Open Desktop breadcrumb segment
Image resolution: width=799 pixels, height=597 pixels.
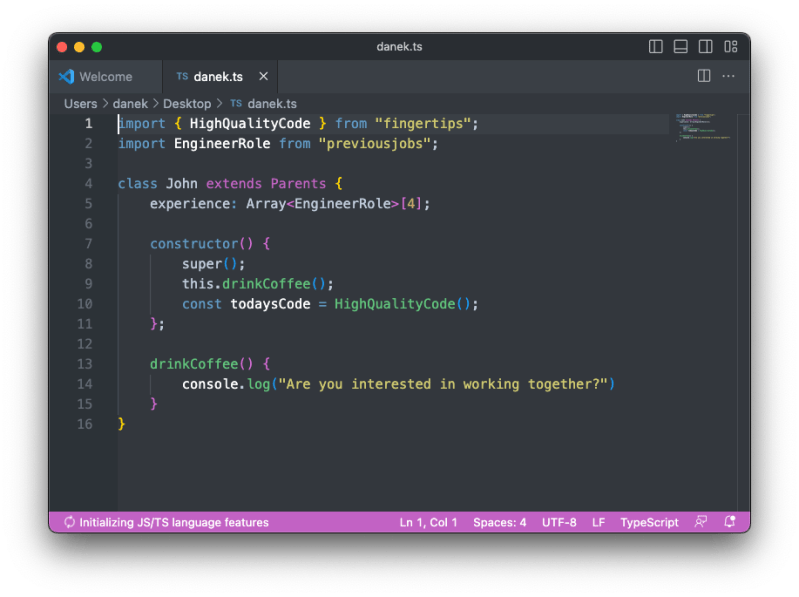[187, 103]
